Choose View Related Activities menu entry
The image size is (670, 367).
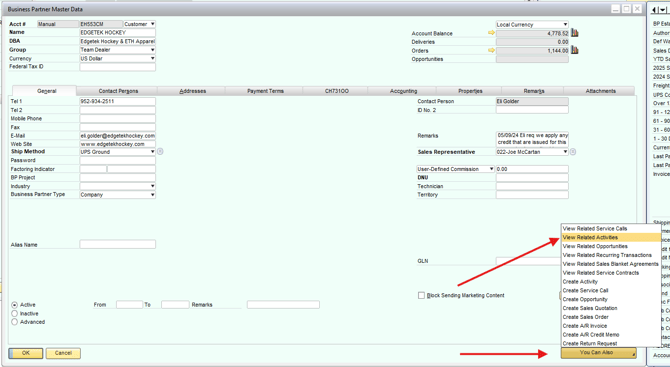[x=611, y=238]
